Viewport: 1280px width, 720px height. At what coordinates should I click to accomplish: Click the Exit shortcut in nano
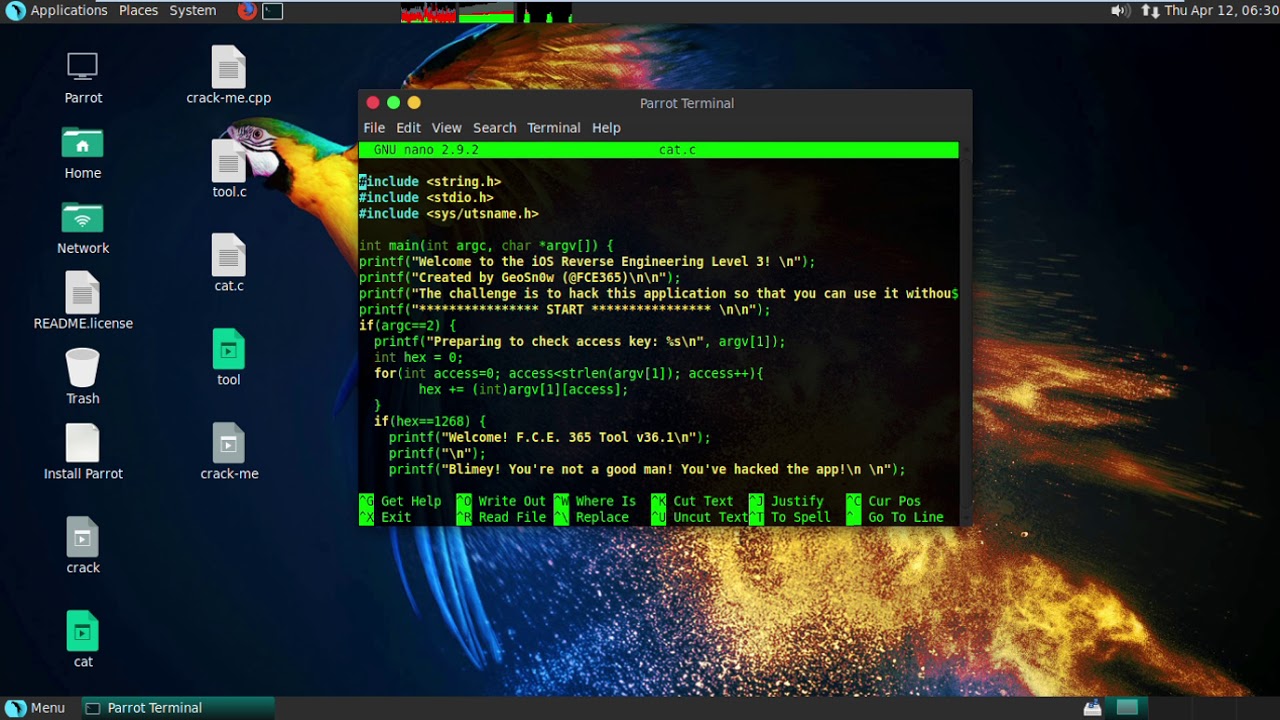pyautogui.click(x=385, y=517)
